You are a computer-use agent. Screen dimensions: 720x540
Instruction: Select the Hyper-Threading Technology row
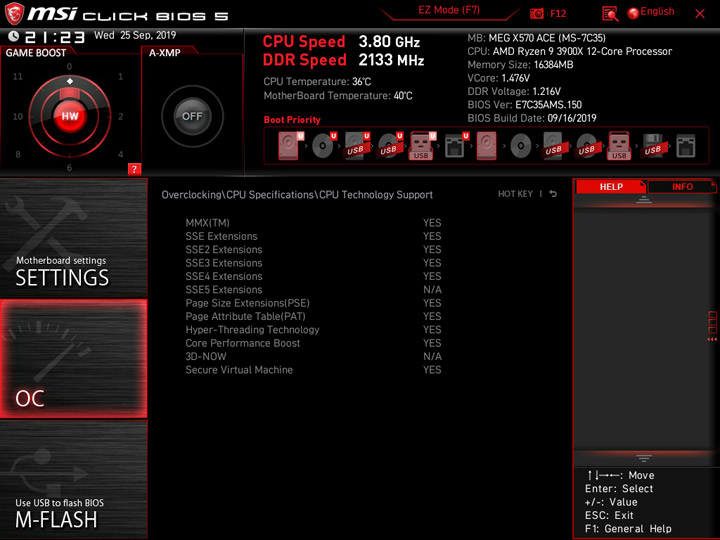pyautogui.click(x=313, y=330)
